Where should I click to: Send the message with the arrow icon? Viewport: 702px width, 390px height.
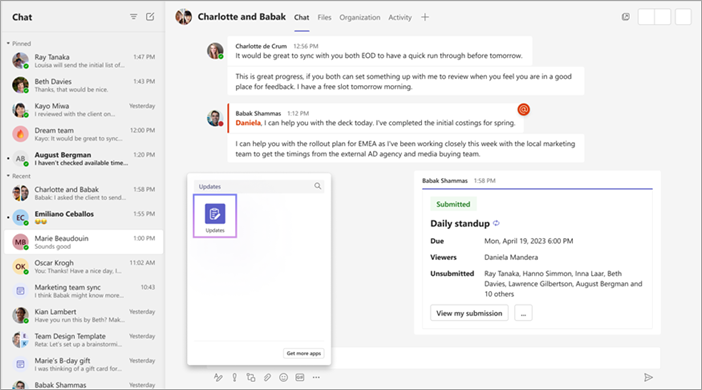pos(648,377)
